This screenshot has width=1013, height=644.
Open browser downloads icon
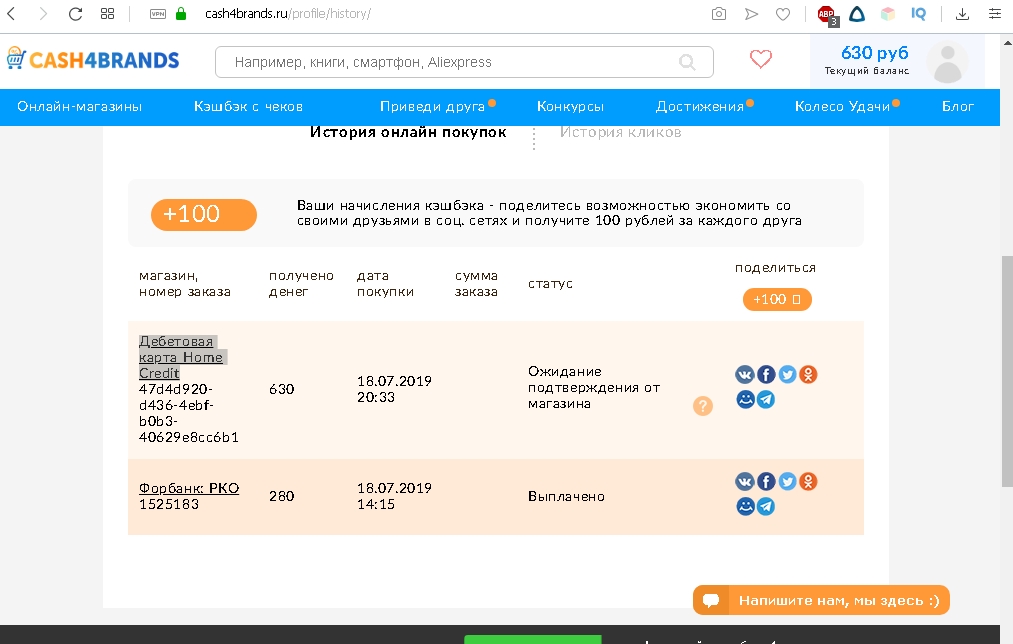point(962,14)
